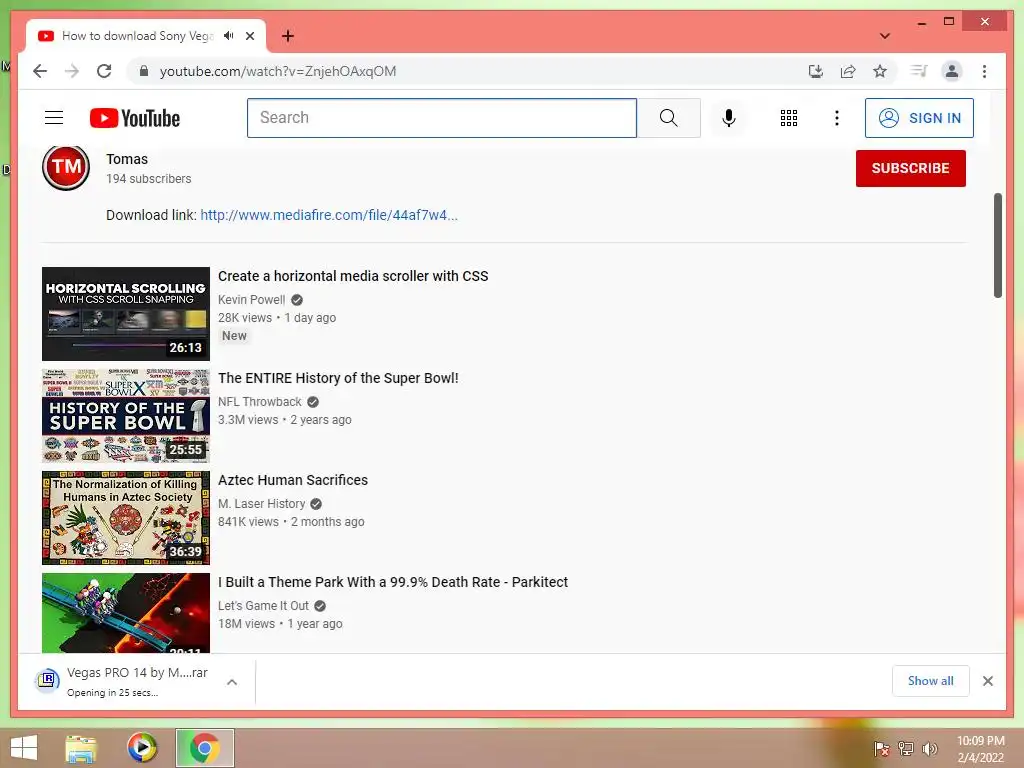Click the '194 subscribers' text
Screen dimensions: 1024x768
[x=149, y=179]
